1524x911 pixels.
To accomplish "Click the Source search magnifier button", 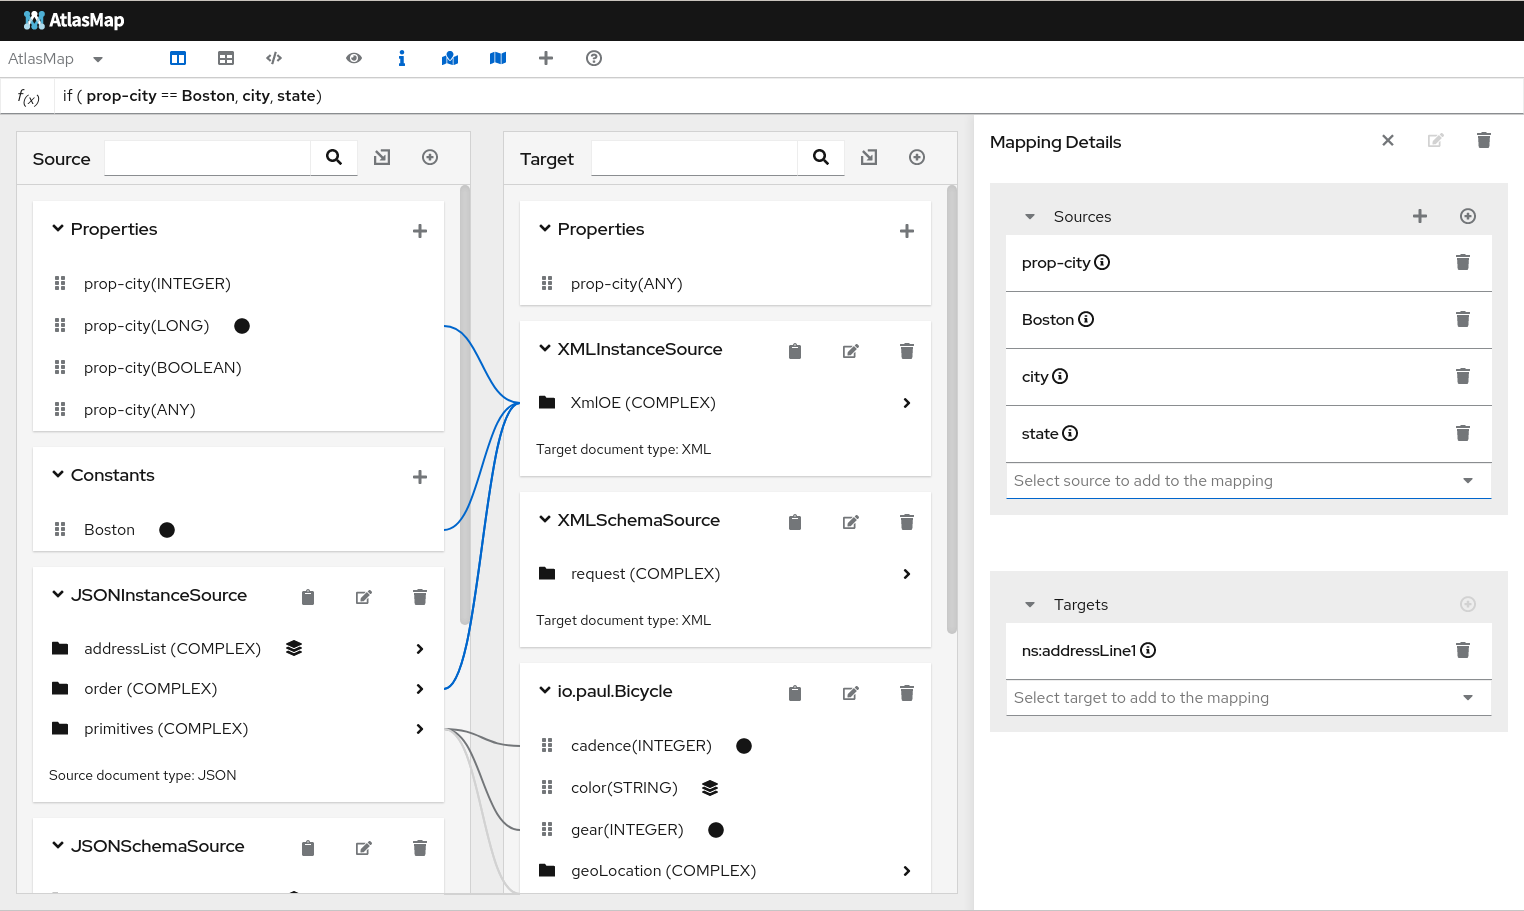I will click(334, 157).
